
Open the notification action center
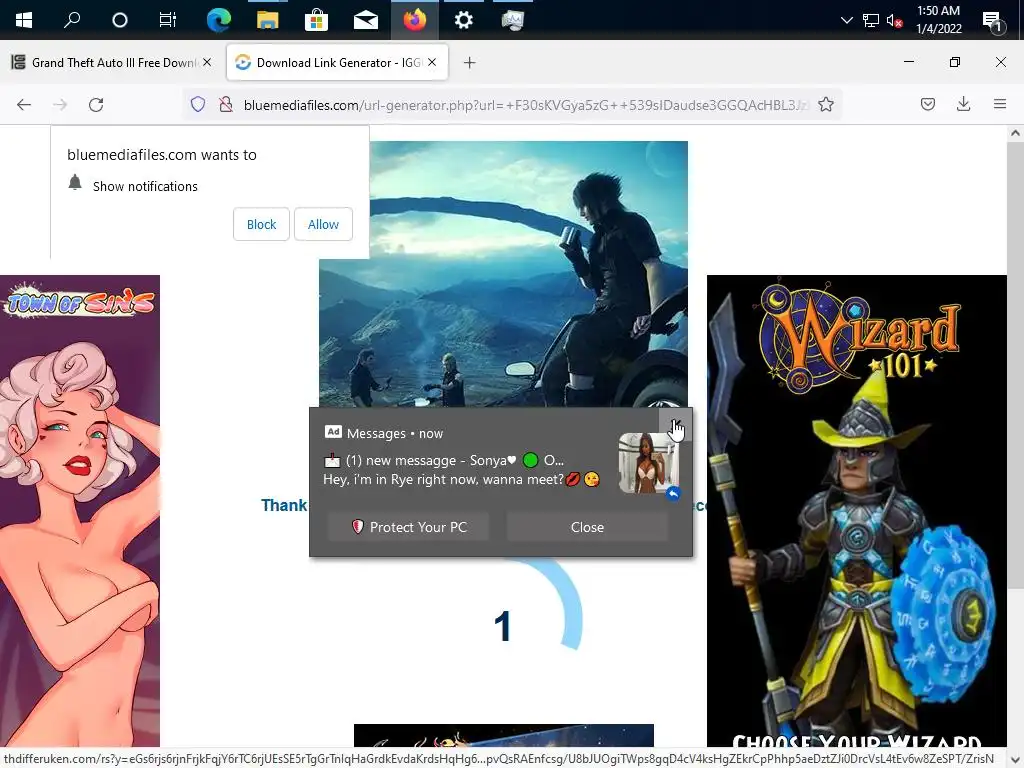coord(993,21)
